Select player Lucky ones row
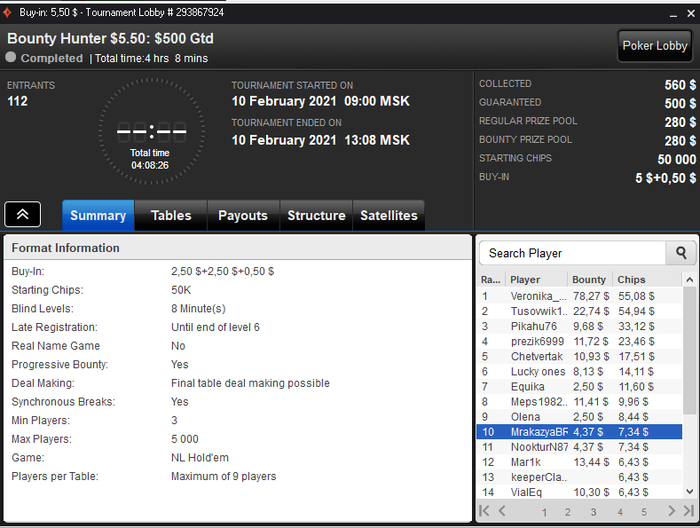Screen dimensions: 700x528 point(579,371)
